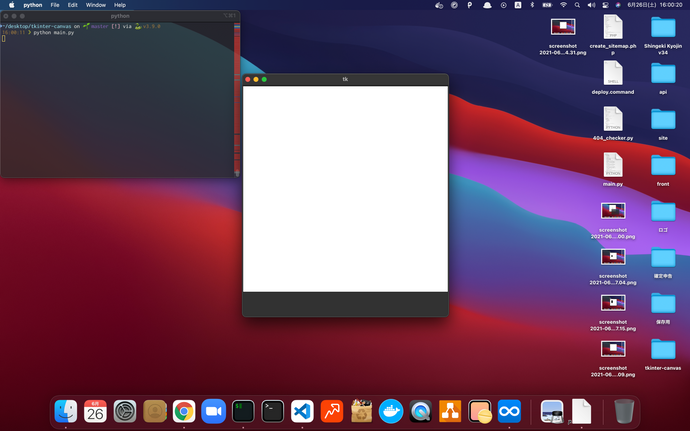Click the hat-shaped menu bar icon
The width and height of the screenshot is (690, 431).
[x=487, y=5]
